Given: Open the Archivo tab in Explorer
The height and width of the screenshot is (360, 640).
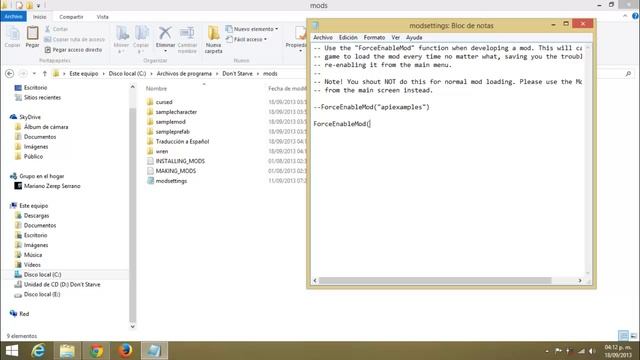Looking at the screenshot, I should click(13, 17).
